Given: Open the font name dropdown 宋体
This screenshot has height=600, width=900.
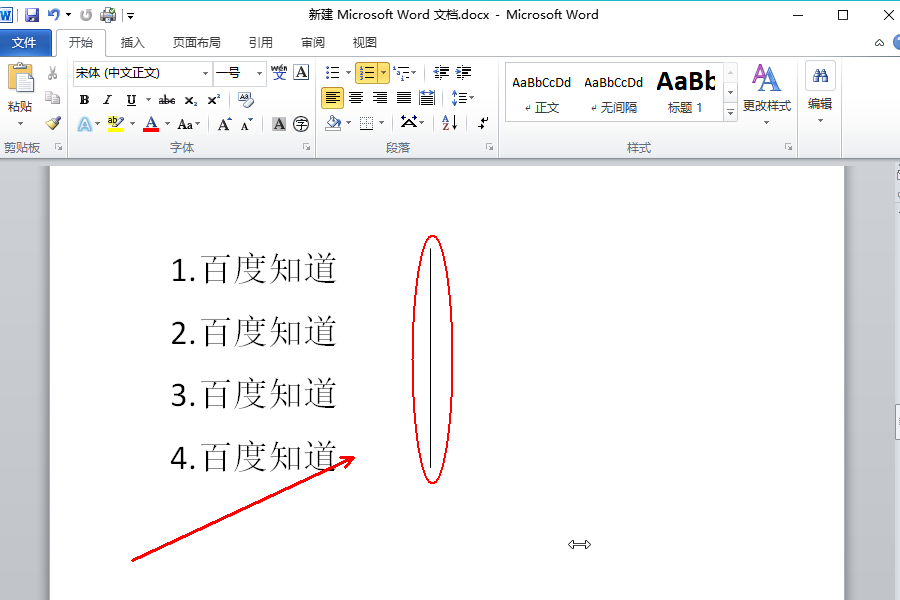Looking at the screenshot, I should point(205,73).
